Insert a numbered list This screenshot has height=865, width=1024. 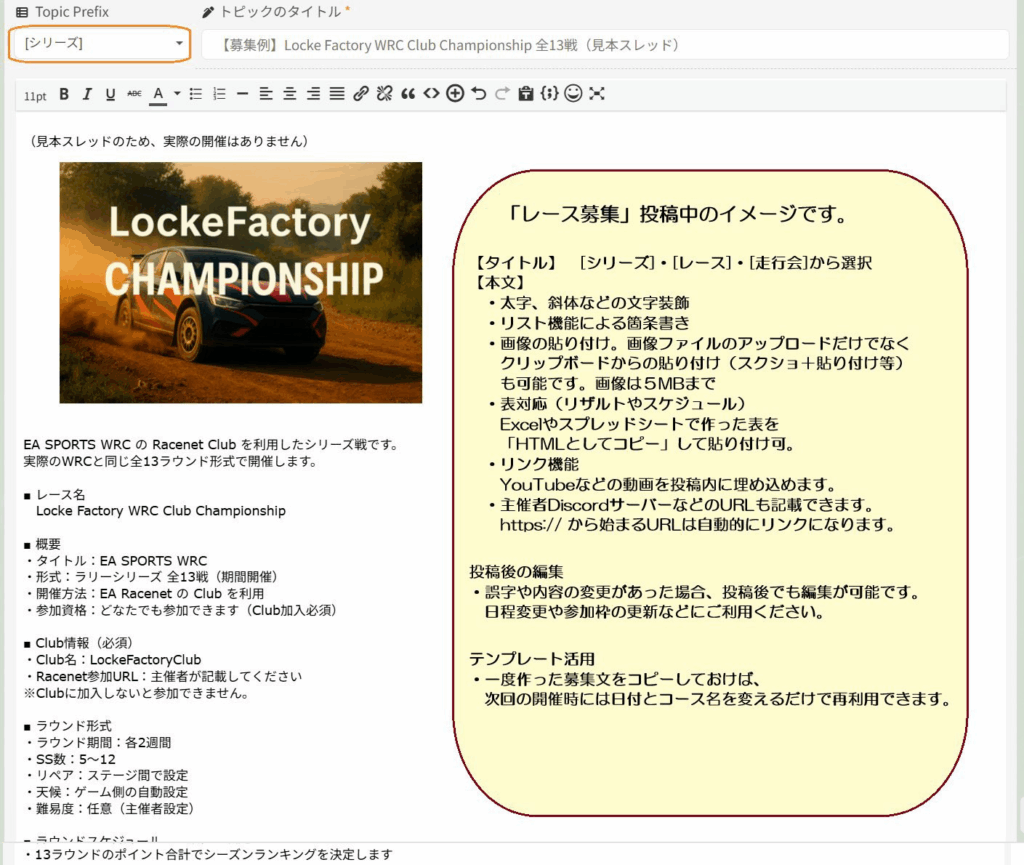pos(220,94)
